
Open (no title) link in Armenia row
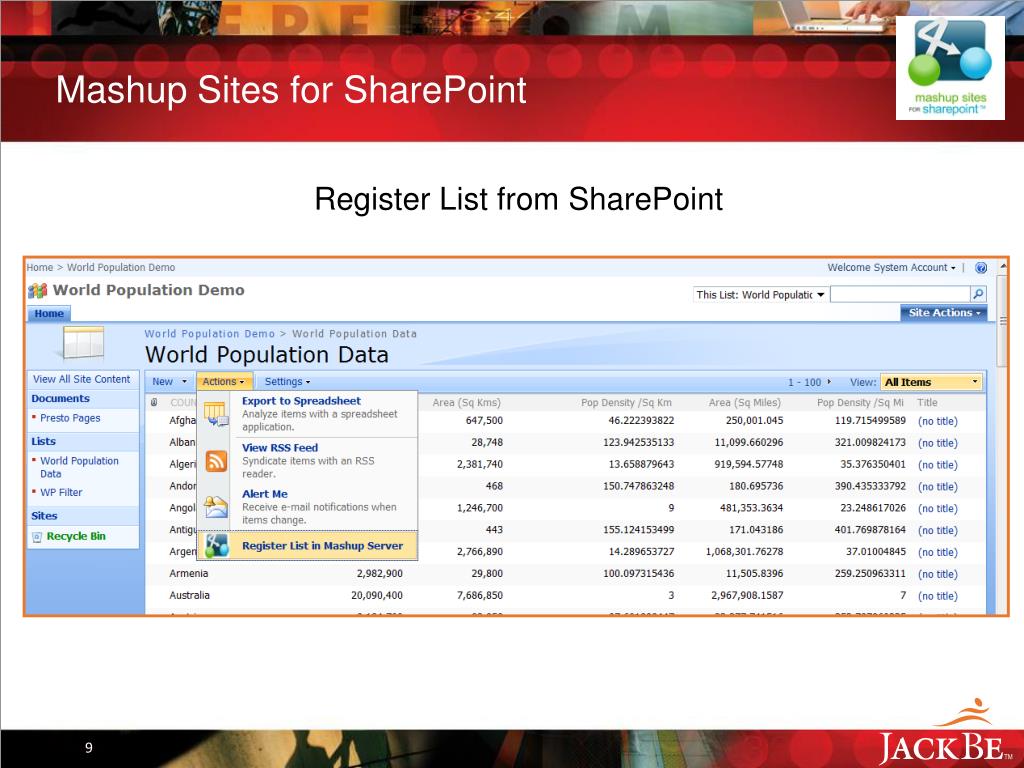(x=937, y=574)
